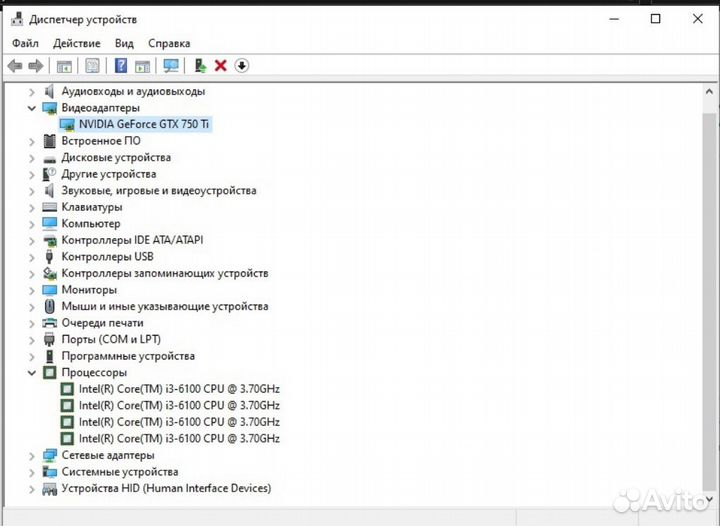Select the Мониторы tree item
This screenshot has width=720, height=526.
[88, 290]
